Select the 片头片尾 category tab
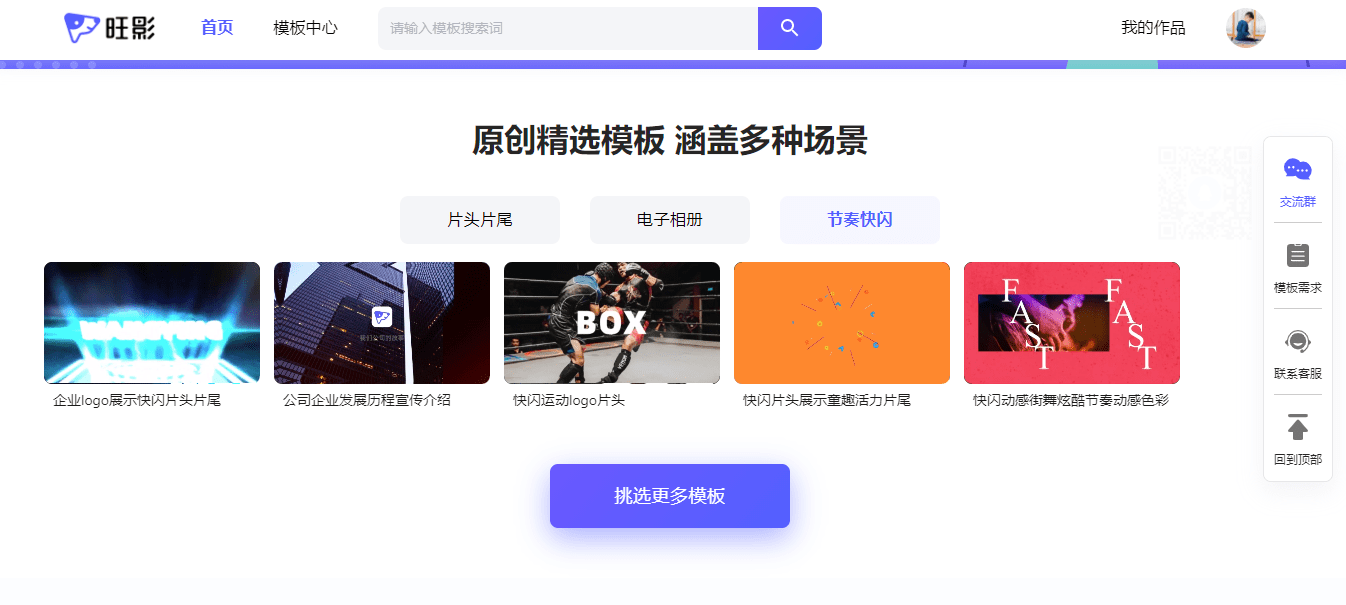The width and height of the screenshot is (1346, 605). coord(480,220)
